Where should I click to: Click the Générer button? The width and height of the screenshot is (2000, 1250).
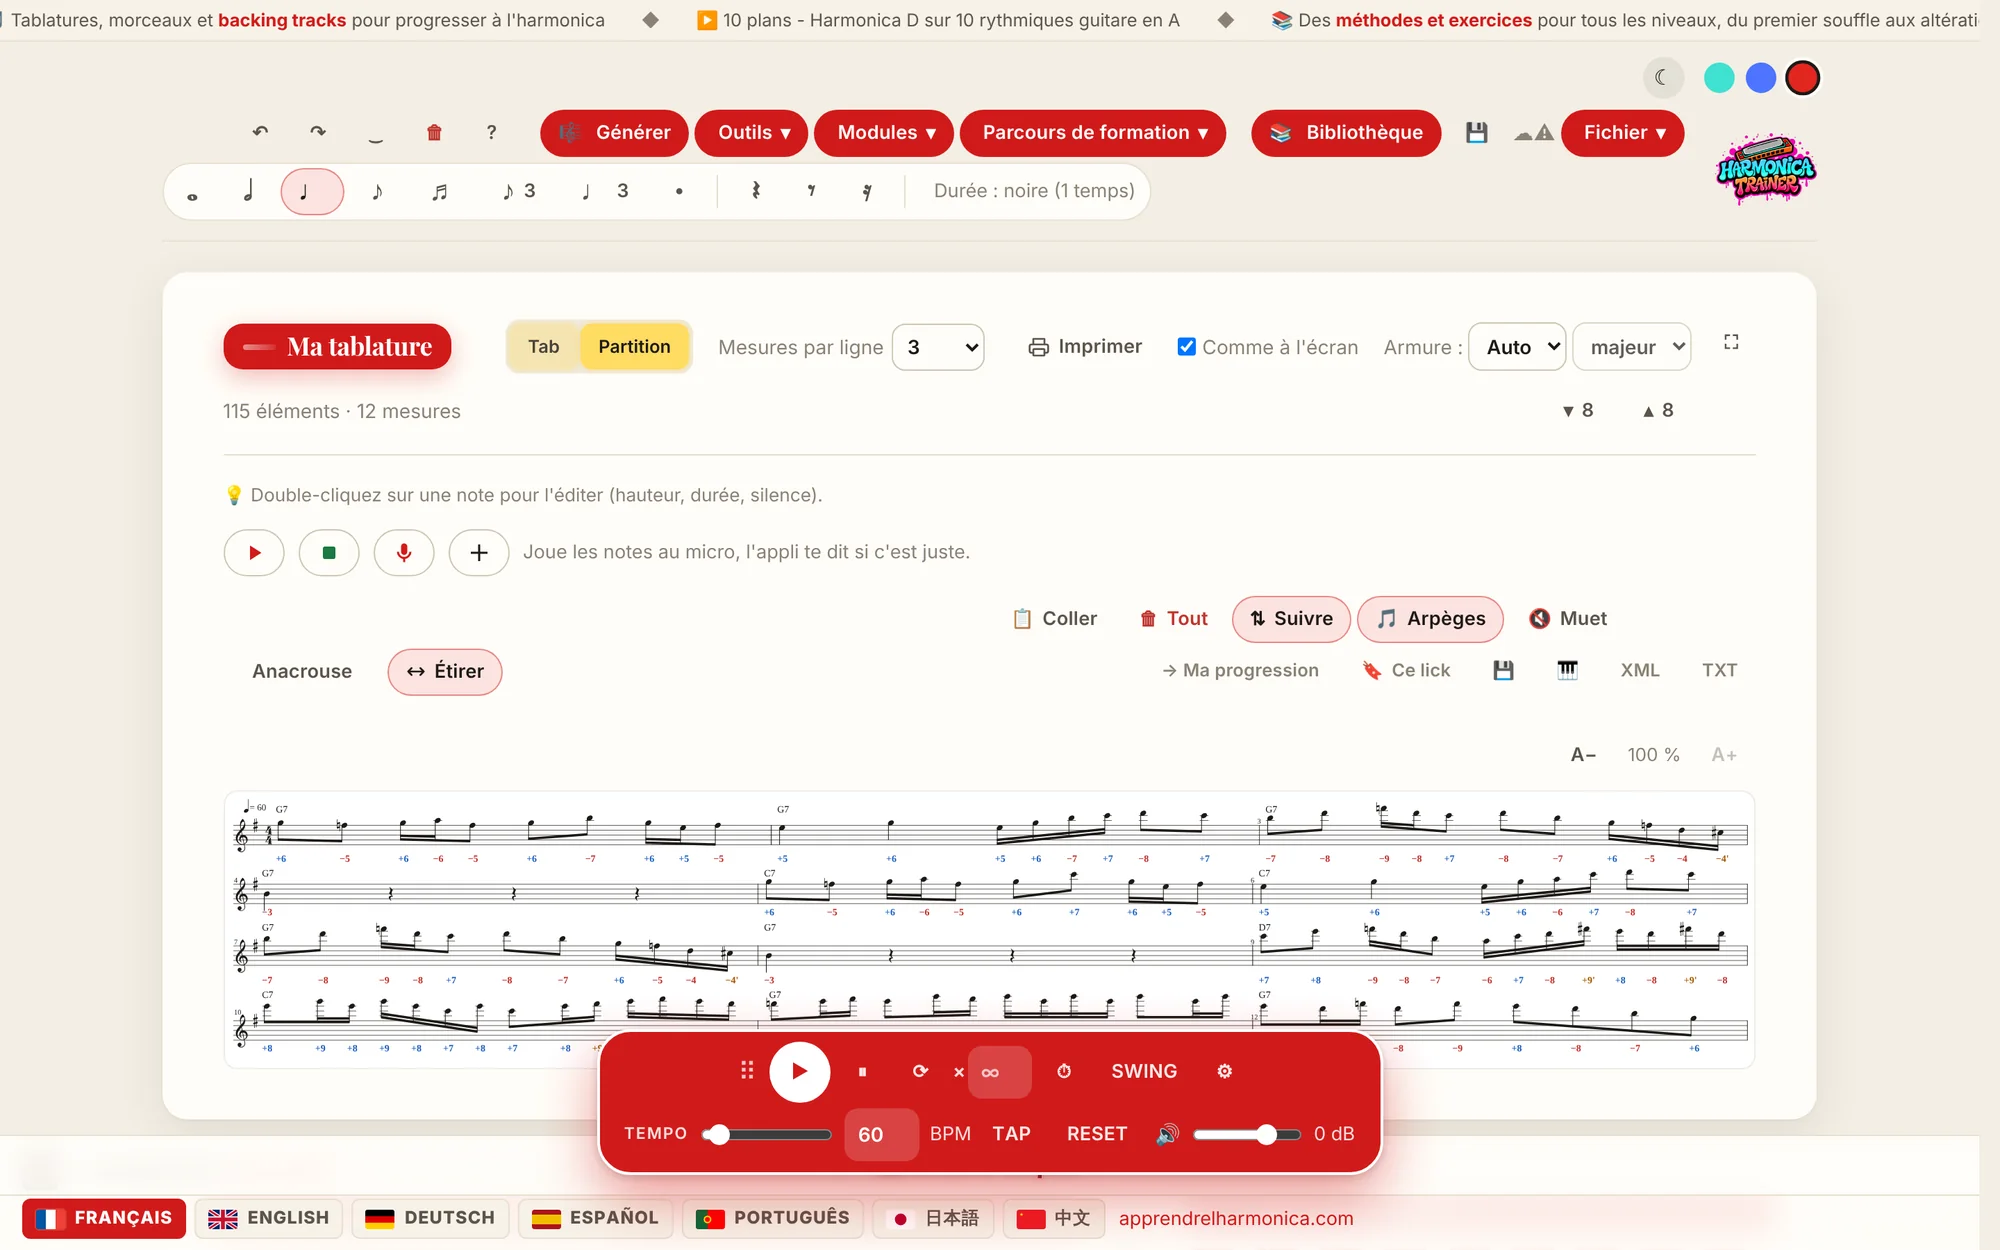(614, 133)
